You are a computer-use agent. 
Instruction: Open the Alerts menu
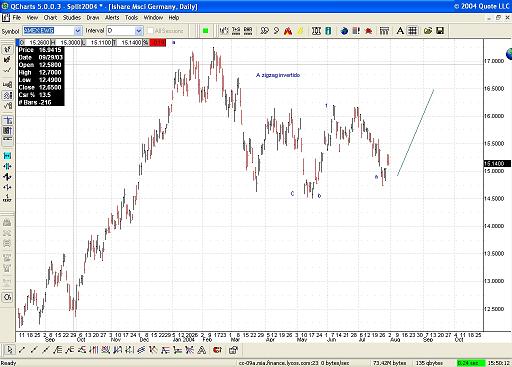(112, 18)
